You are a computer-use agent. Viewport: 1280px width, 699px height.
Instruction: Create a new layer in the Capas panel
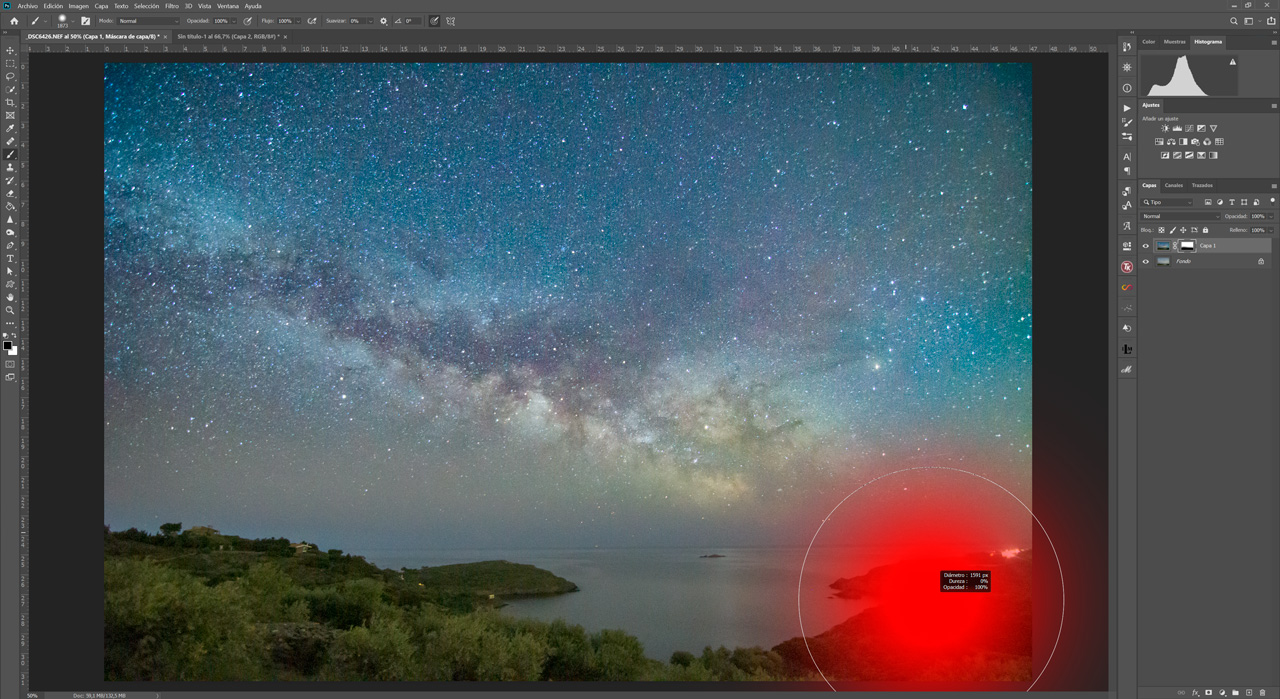tap(1249, 692)
